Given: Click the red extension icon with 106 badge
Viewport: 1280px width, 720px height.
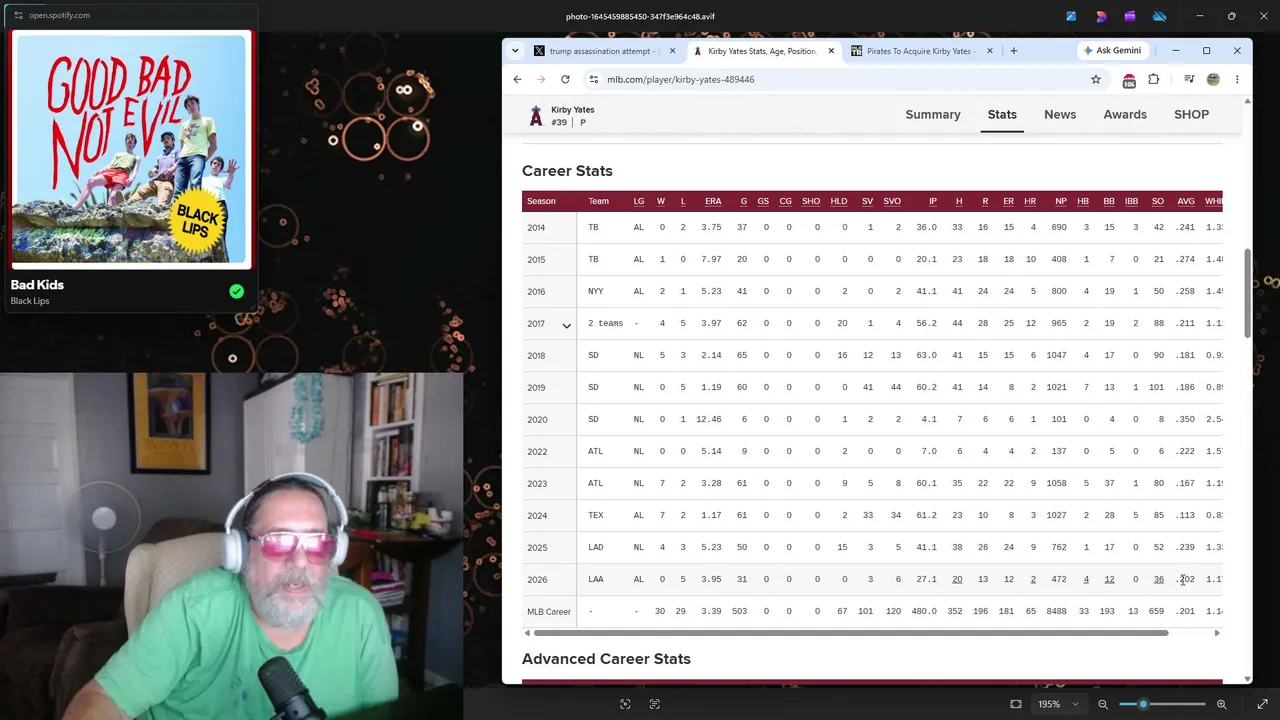Looking at the screenshot, I should point(1129,80).
